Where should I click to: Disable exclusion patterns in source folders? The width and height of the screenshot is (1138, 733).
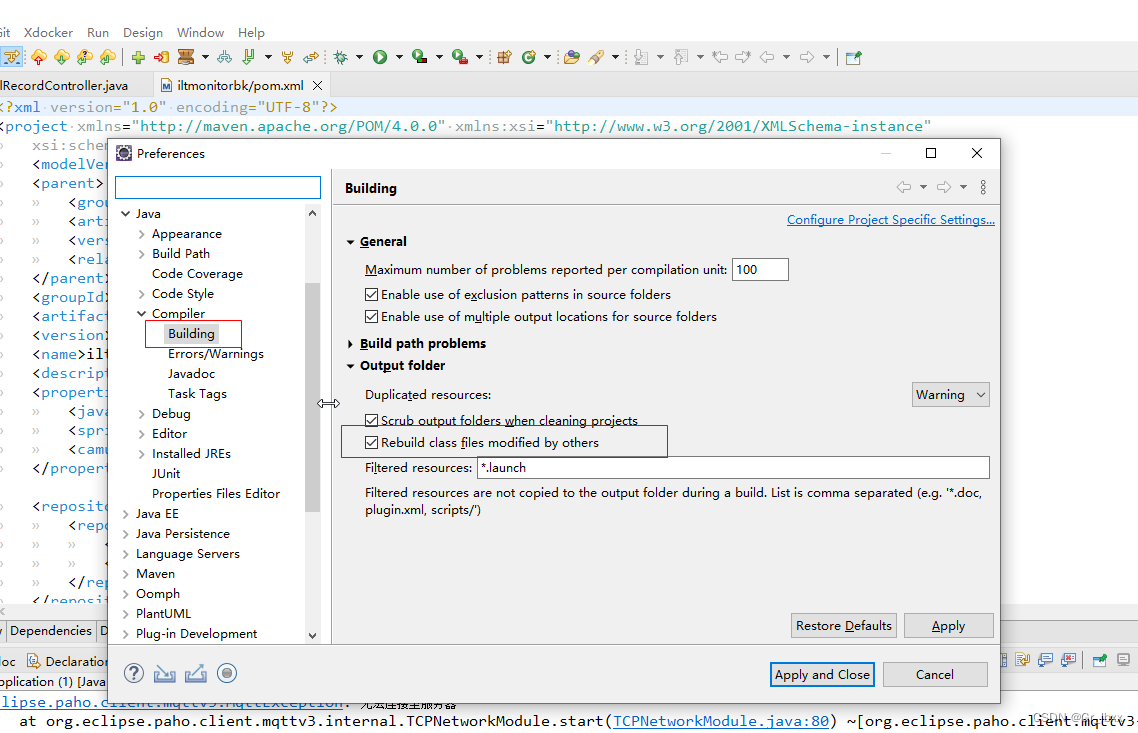(373, 294)
